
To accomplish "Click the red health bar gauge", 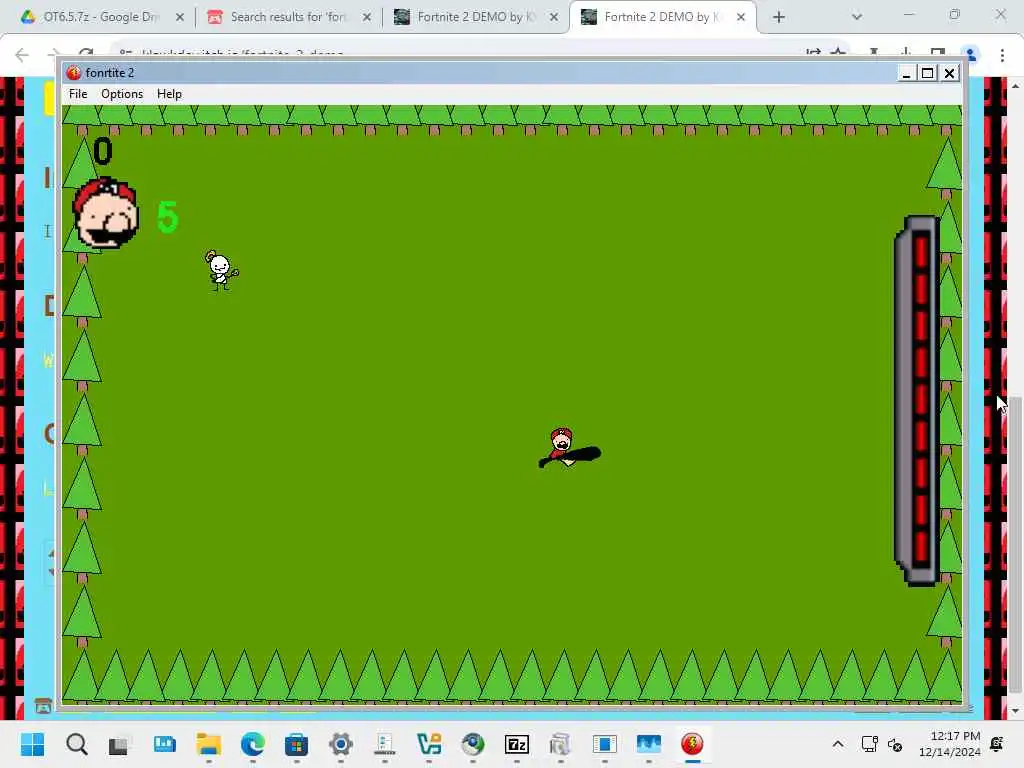I will [x=918, y=400].
